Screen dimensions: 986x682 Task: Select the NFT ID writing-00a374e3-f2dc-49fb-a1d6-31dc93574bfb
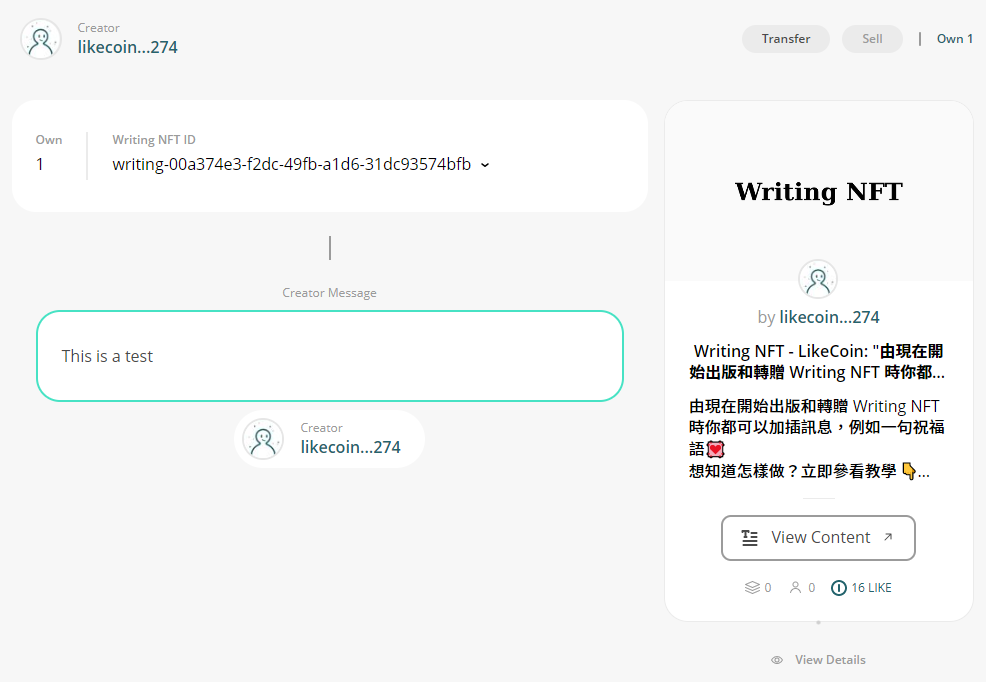point(292,164)
